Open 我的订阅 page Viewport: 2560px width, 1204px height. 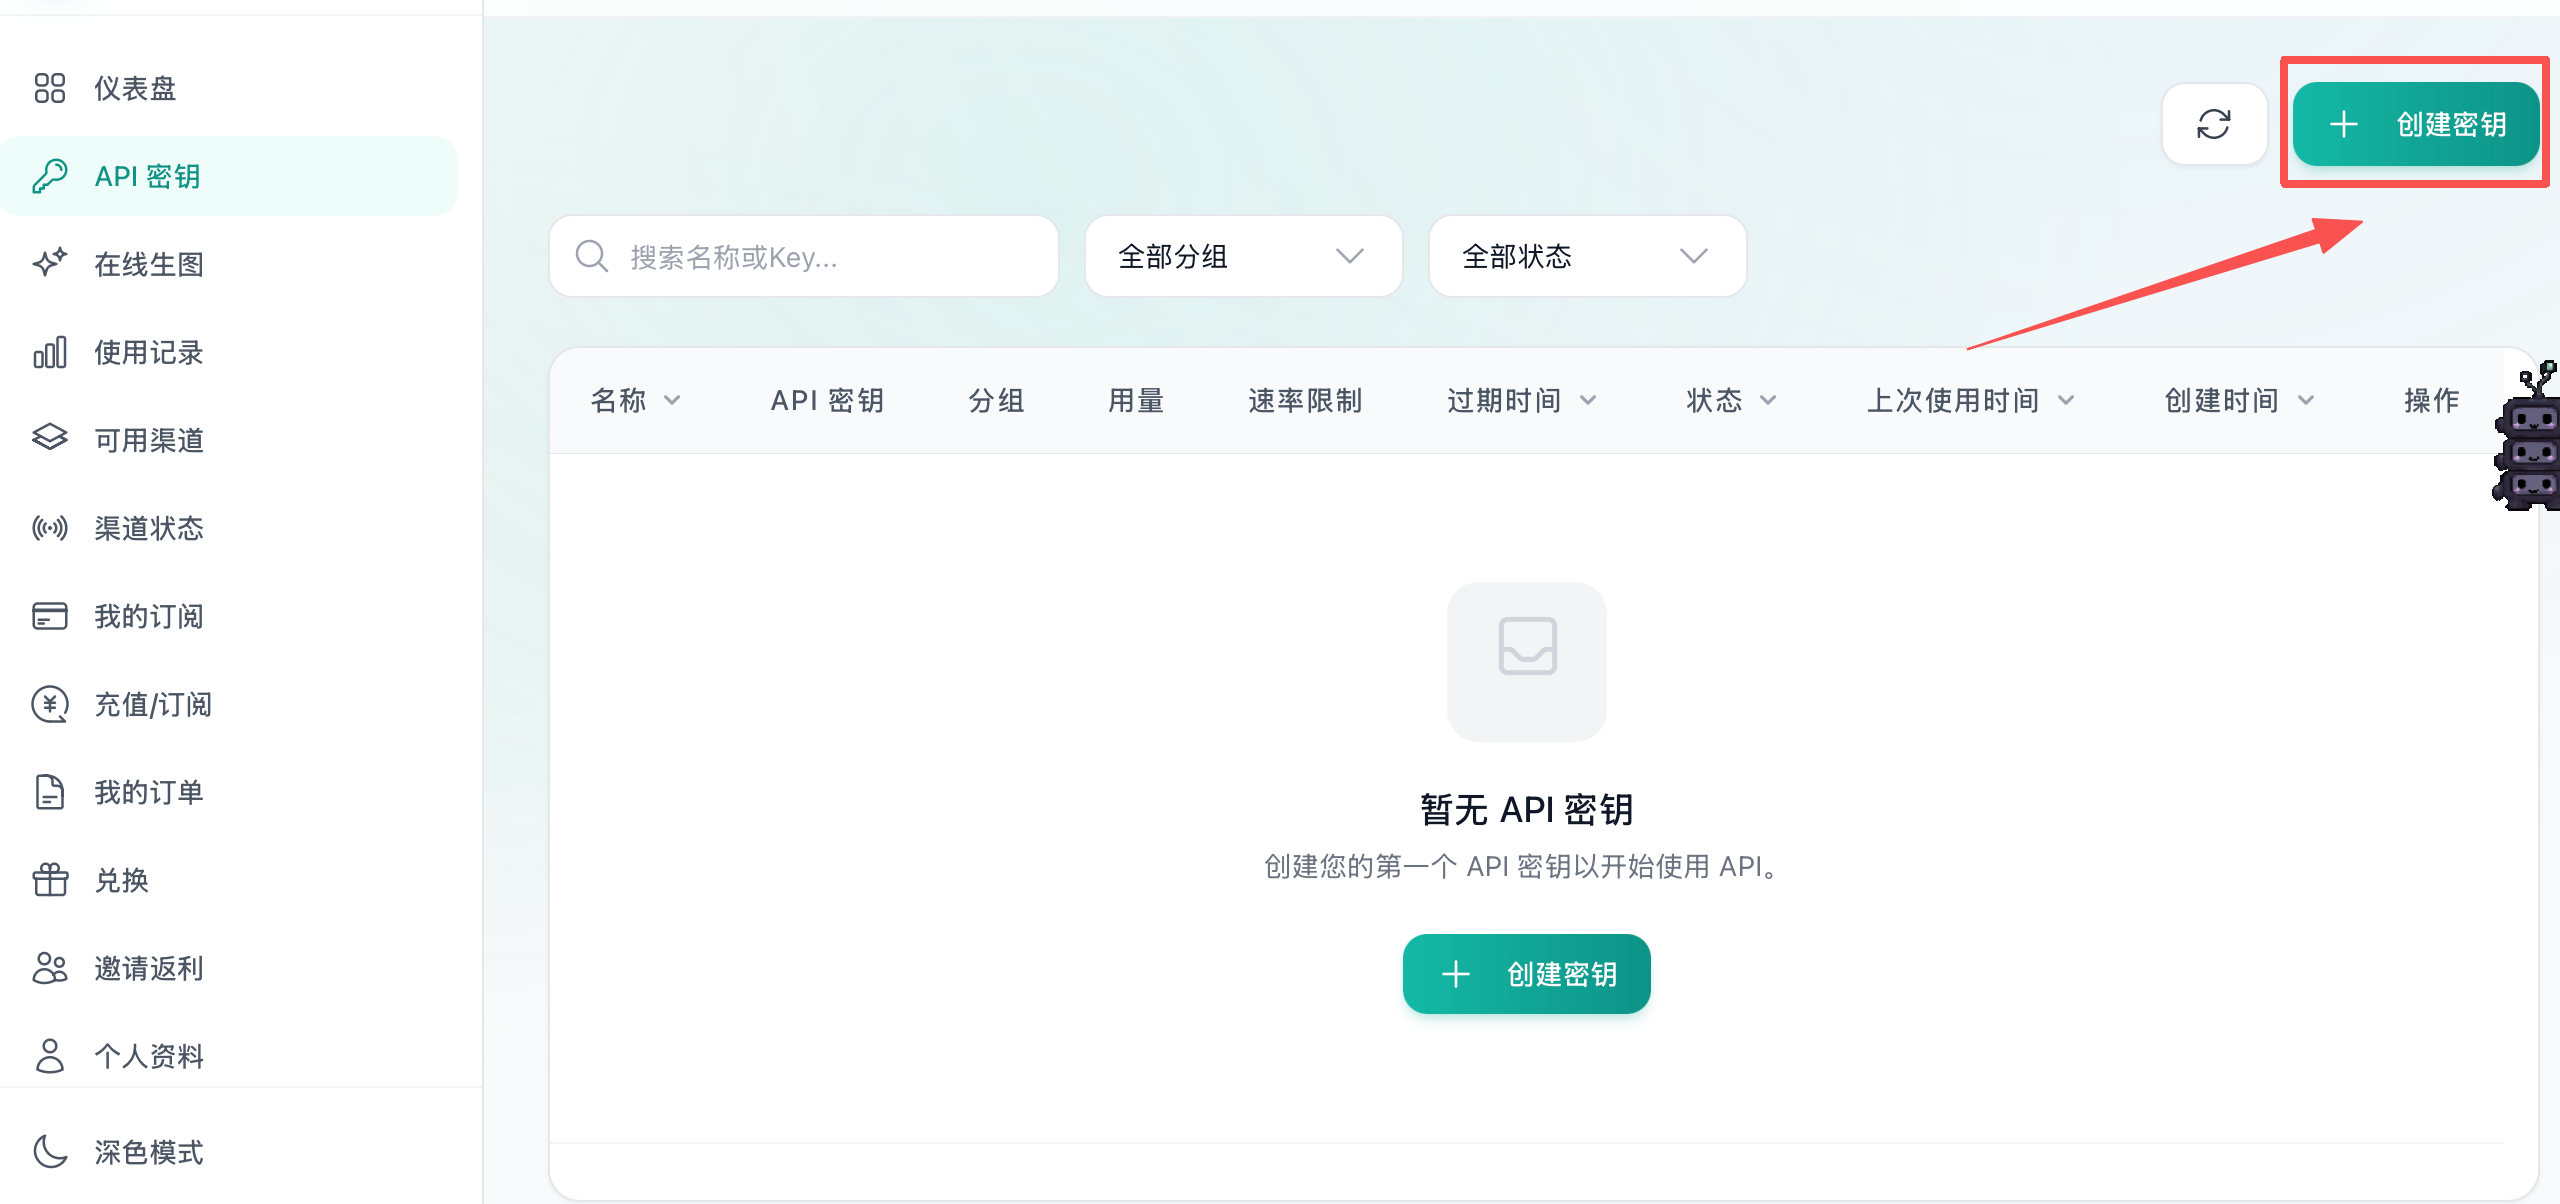(x=229, y=616)
